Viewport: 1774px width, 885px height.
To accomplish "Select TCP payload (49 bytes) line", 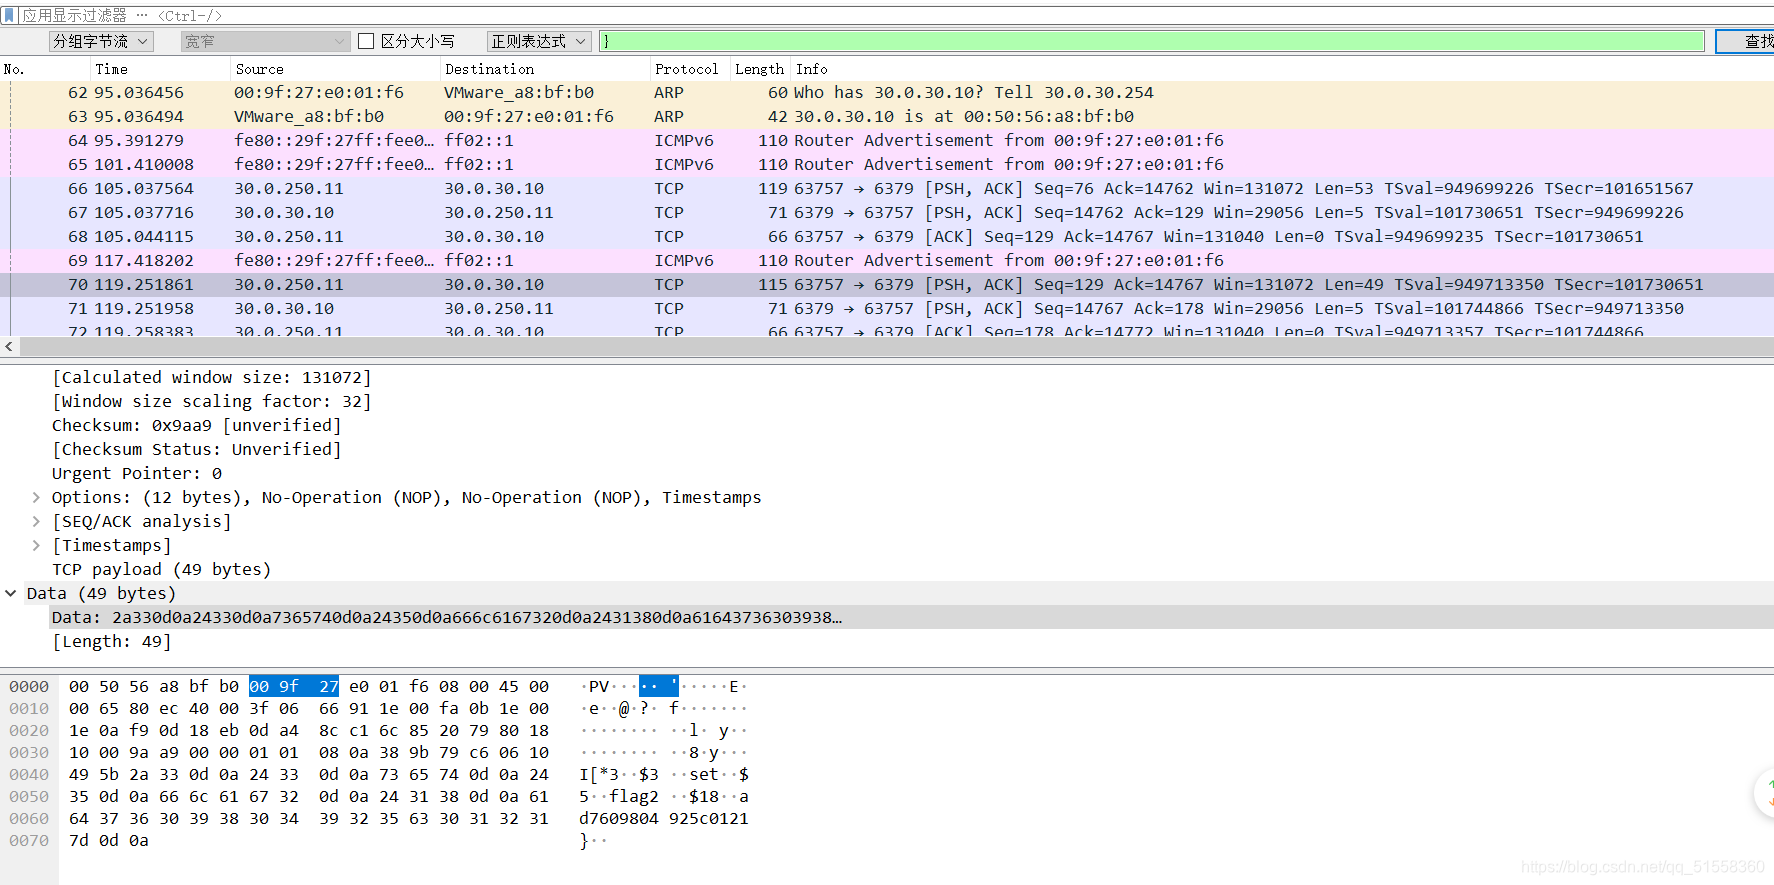I will pyautogui.click(x=162, y=569).
